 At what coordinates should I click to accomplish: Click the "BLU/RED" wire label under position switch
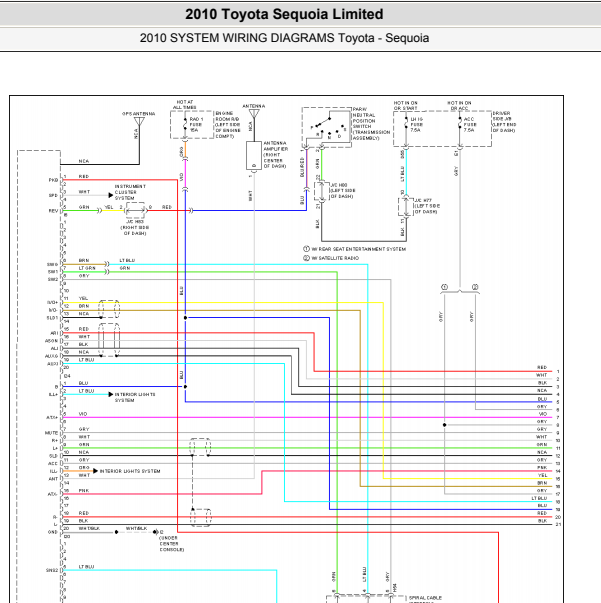coord(302,167)
